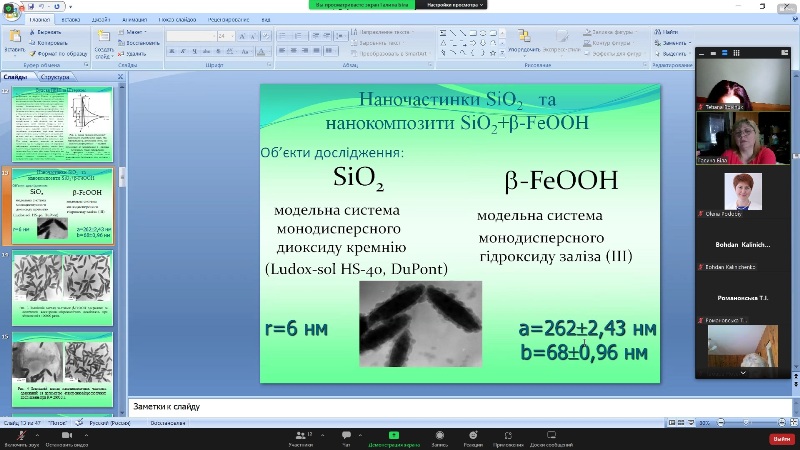Open the font size dropdown
Viewport: 800px width, 450px height.
[x=232, y=36]
